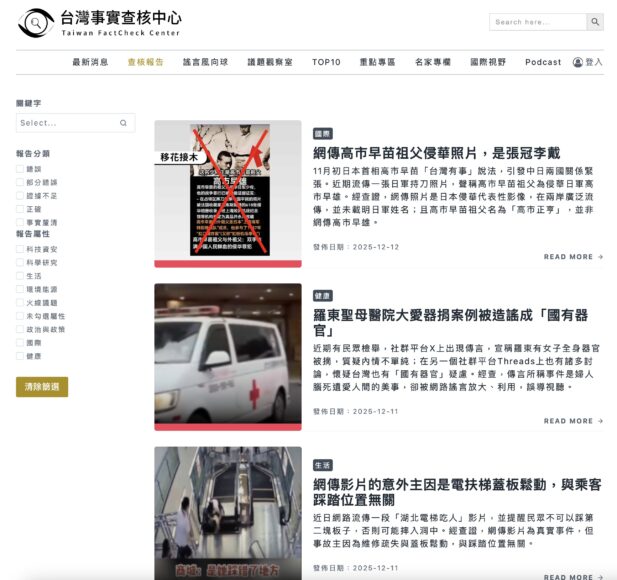The height and width of the screenshot is (580, 617).
Task: Go to the TOP10 nav item
Action: 326,62
